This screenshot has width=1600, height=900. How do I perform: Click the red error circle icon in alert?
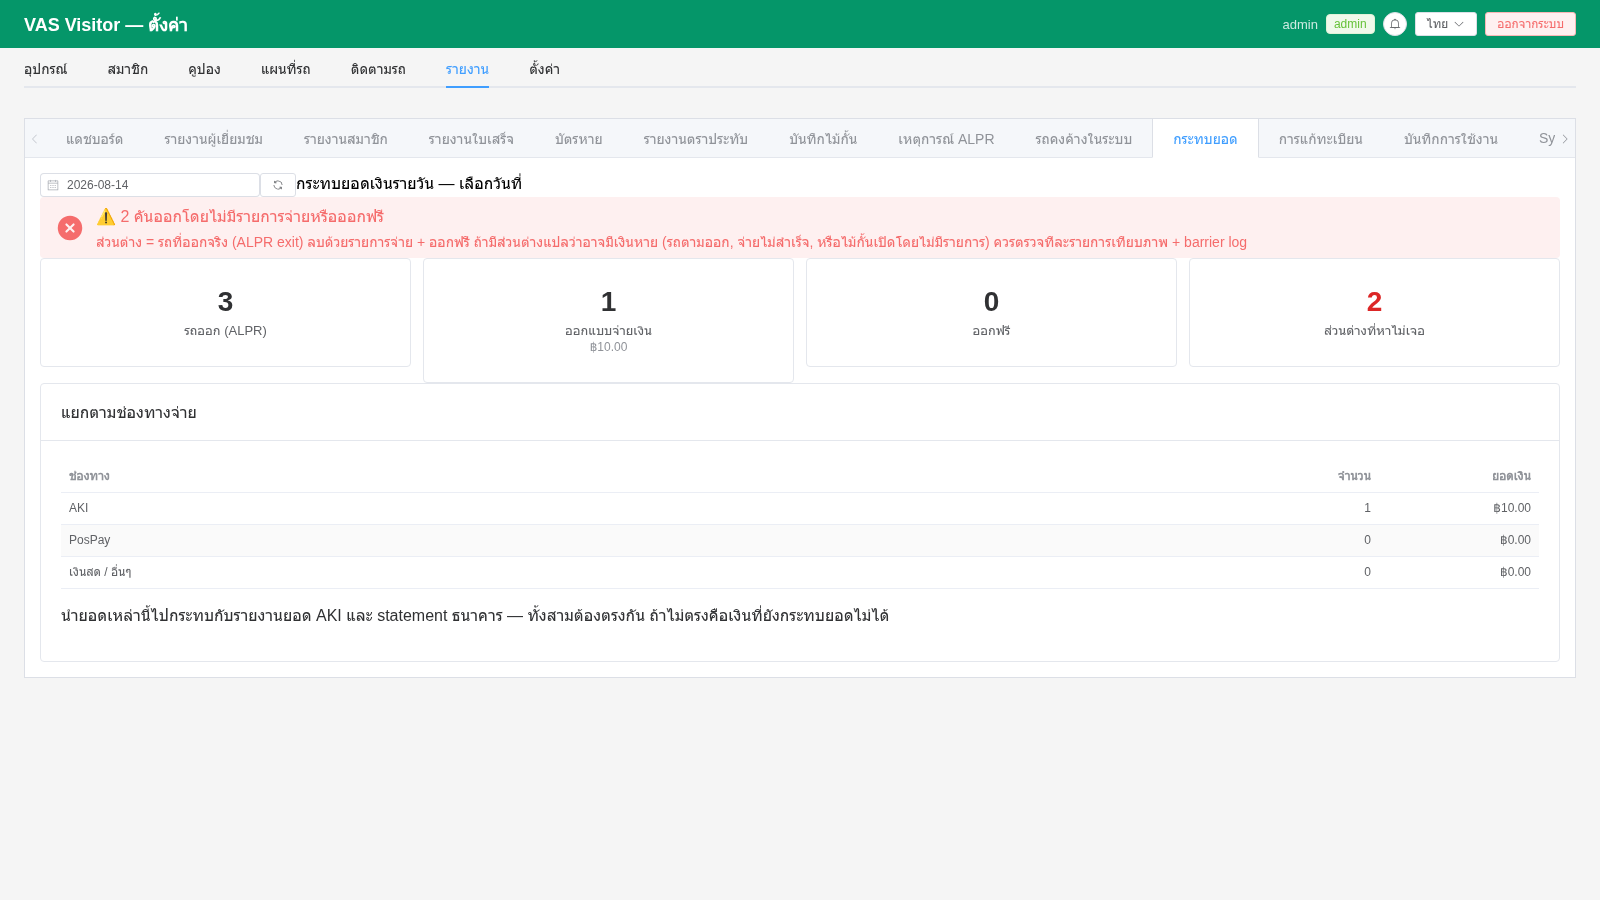pos(70,228)
